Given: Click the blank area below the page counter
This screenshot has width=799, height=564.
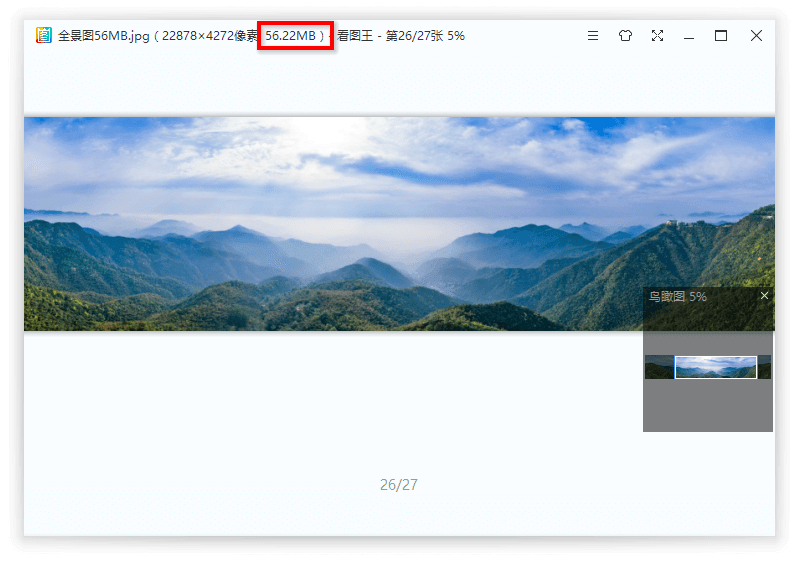Looking at the screenshot, I should [398, 515].
